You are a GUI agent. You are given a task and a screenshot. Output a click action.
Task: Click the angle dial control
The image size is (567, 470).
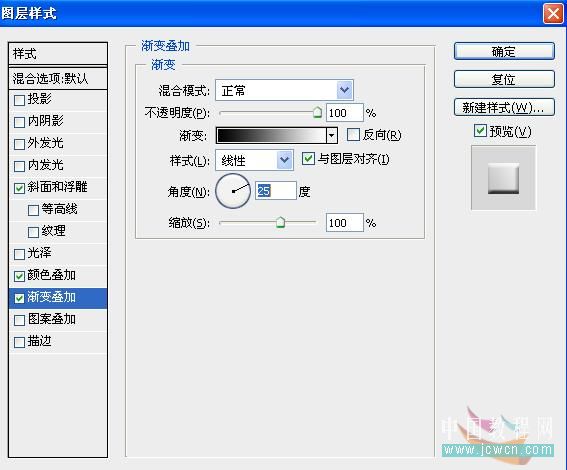point(233,191)
